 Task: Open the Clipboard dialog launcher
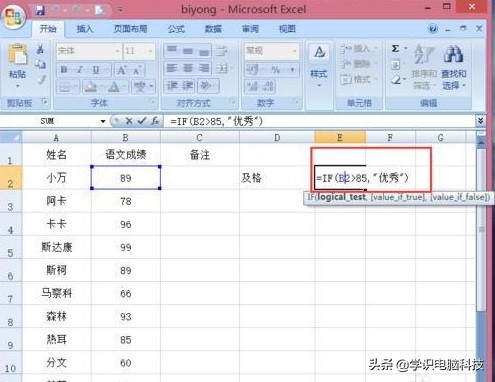point(45,101)
